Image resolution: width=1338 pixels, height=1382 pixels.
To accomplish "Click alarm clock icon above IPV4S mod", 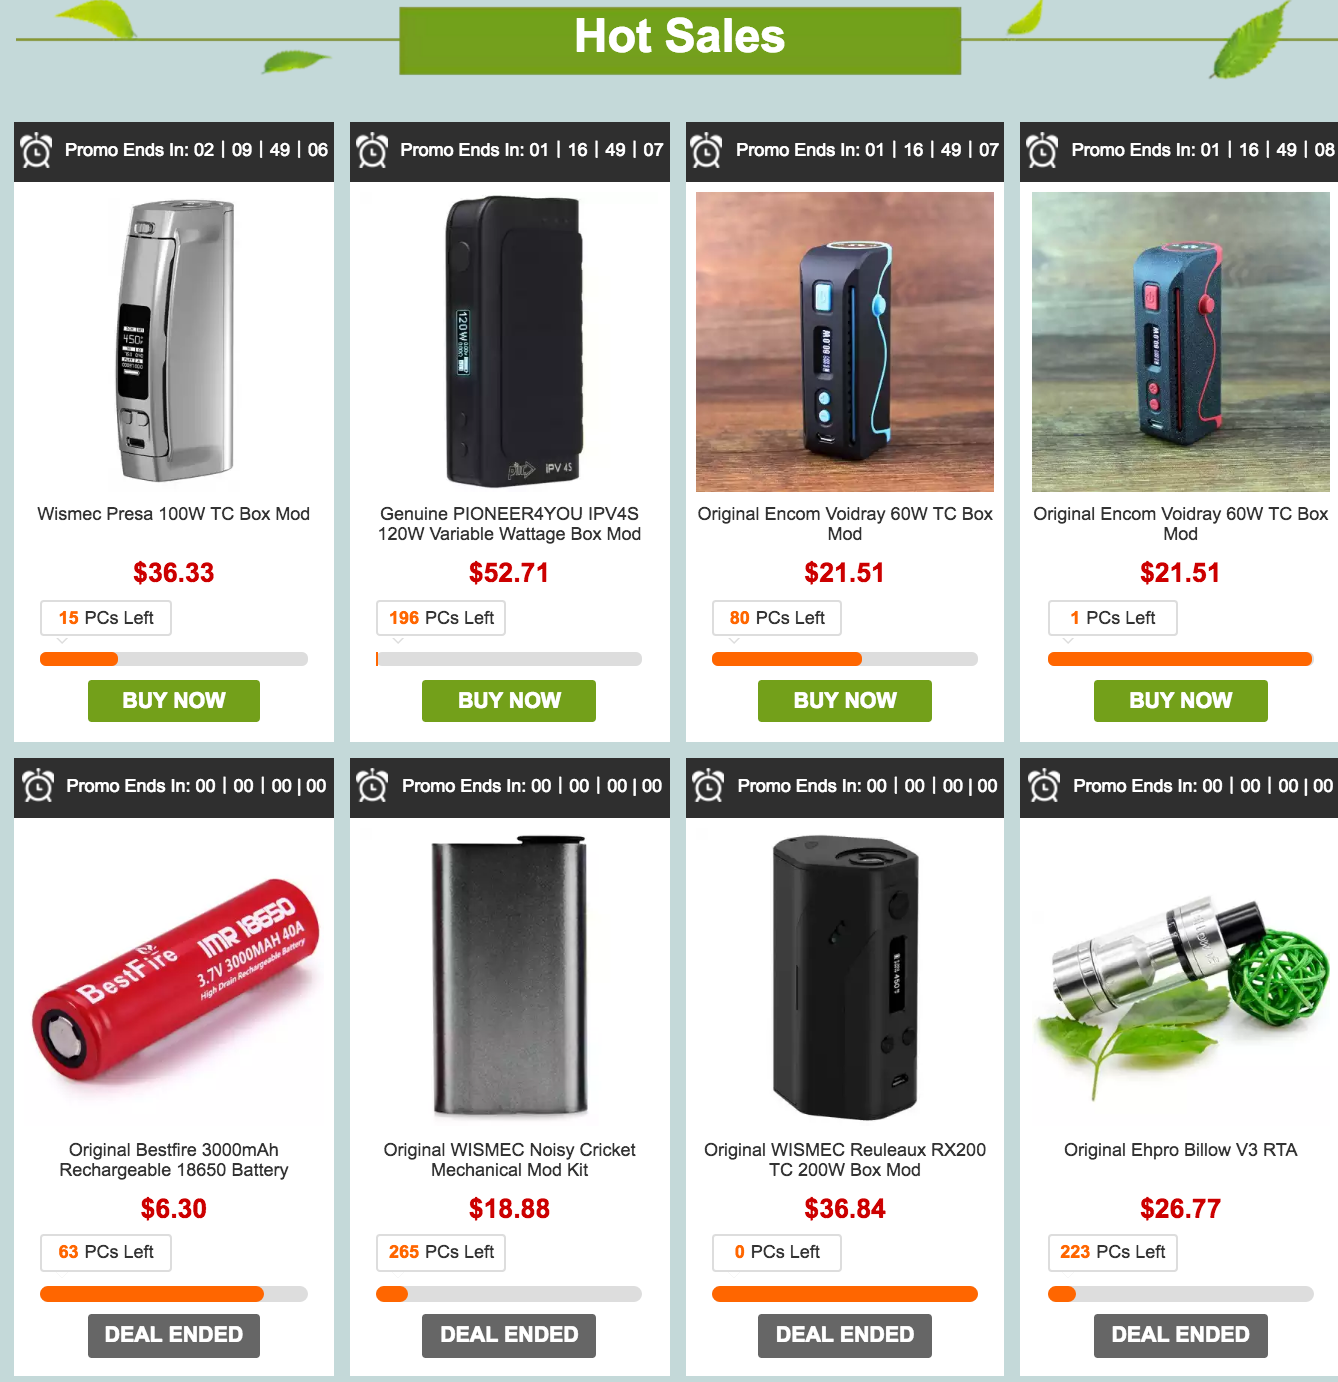I will coord(372,151).
